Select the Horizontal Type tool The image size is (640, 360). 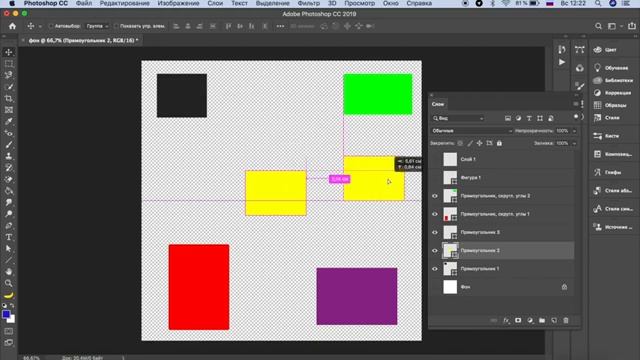pyautogui.click(x=9, y=237)
